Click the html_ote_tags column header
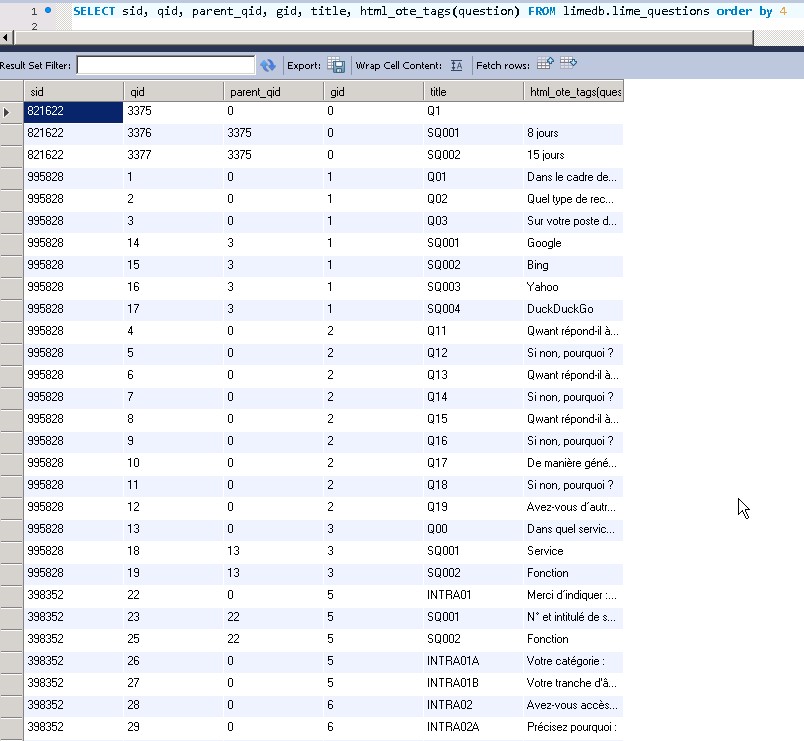The image size is (804, 741). tap(573, 91)
